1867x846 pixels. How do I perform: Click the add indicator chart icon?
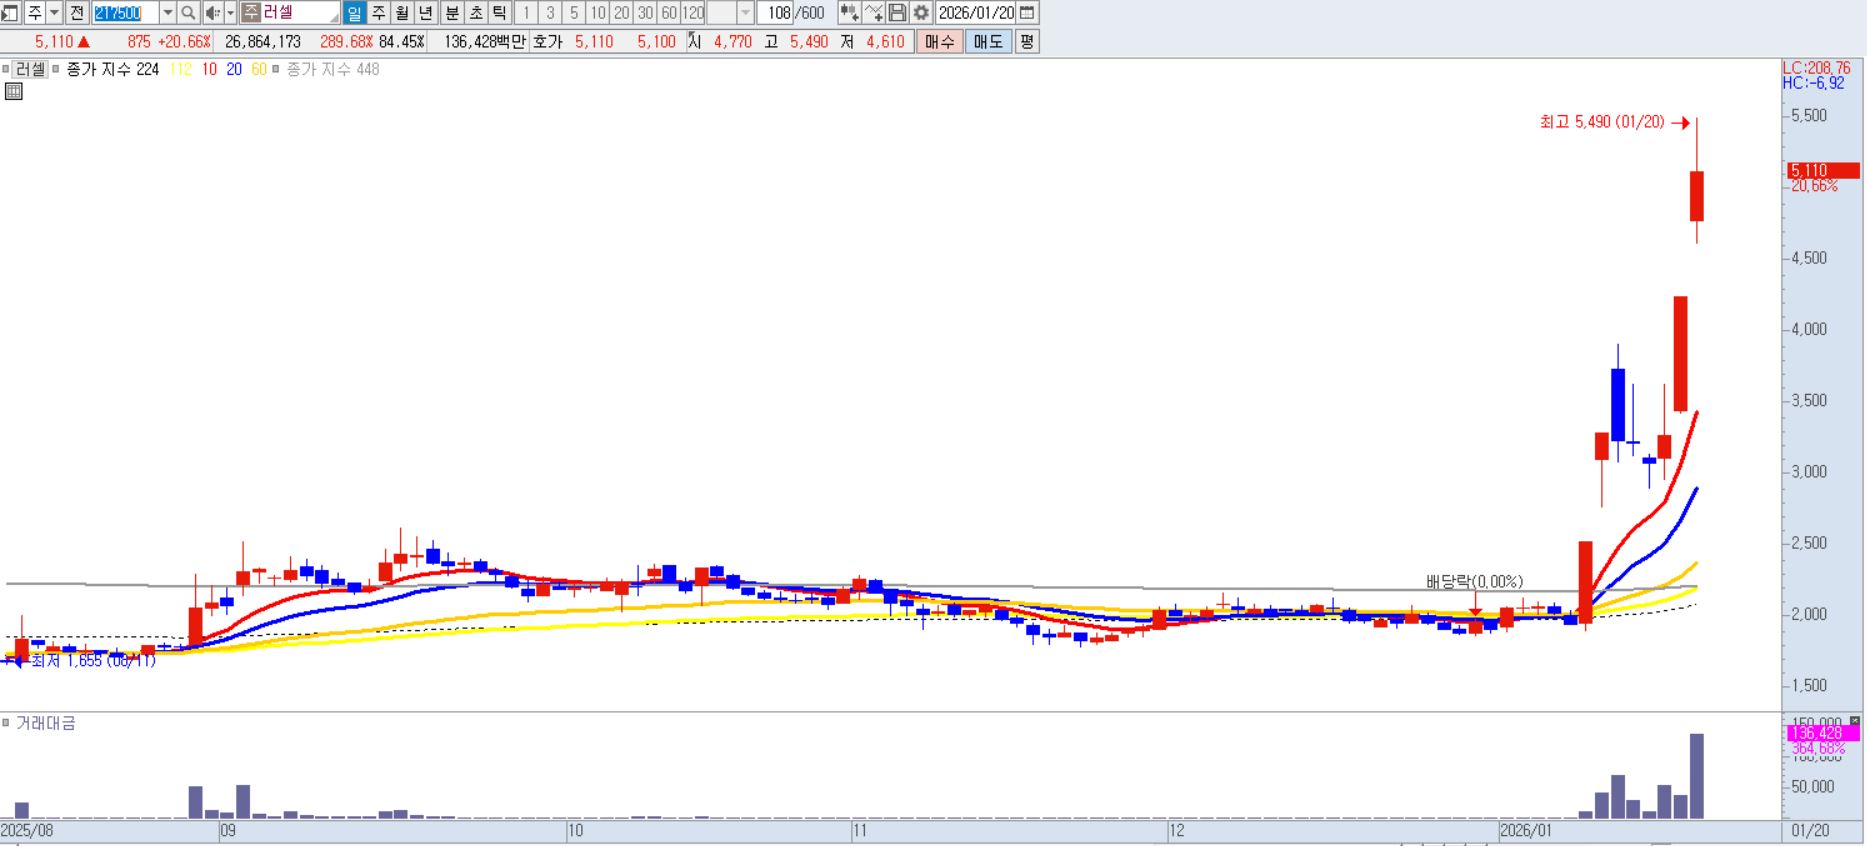click(849, 13)
